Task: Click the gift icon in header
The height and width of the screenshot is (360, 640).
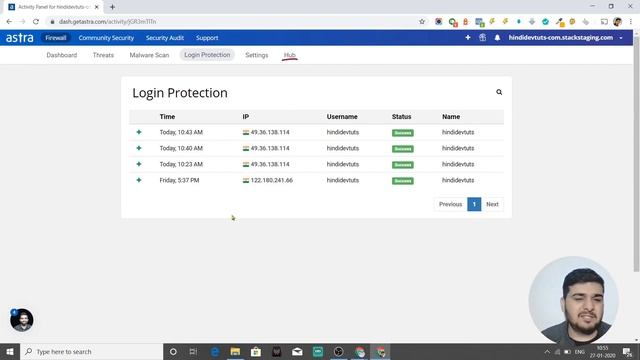Action: [482, 38]
